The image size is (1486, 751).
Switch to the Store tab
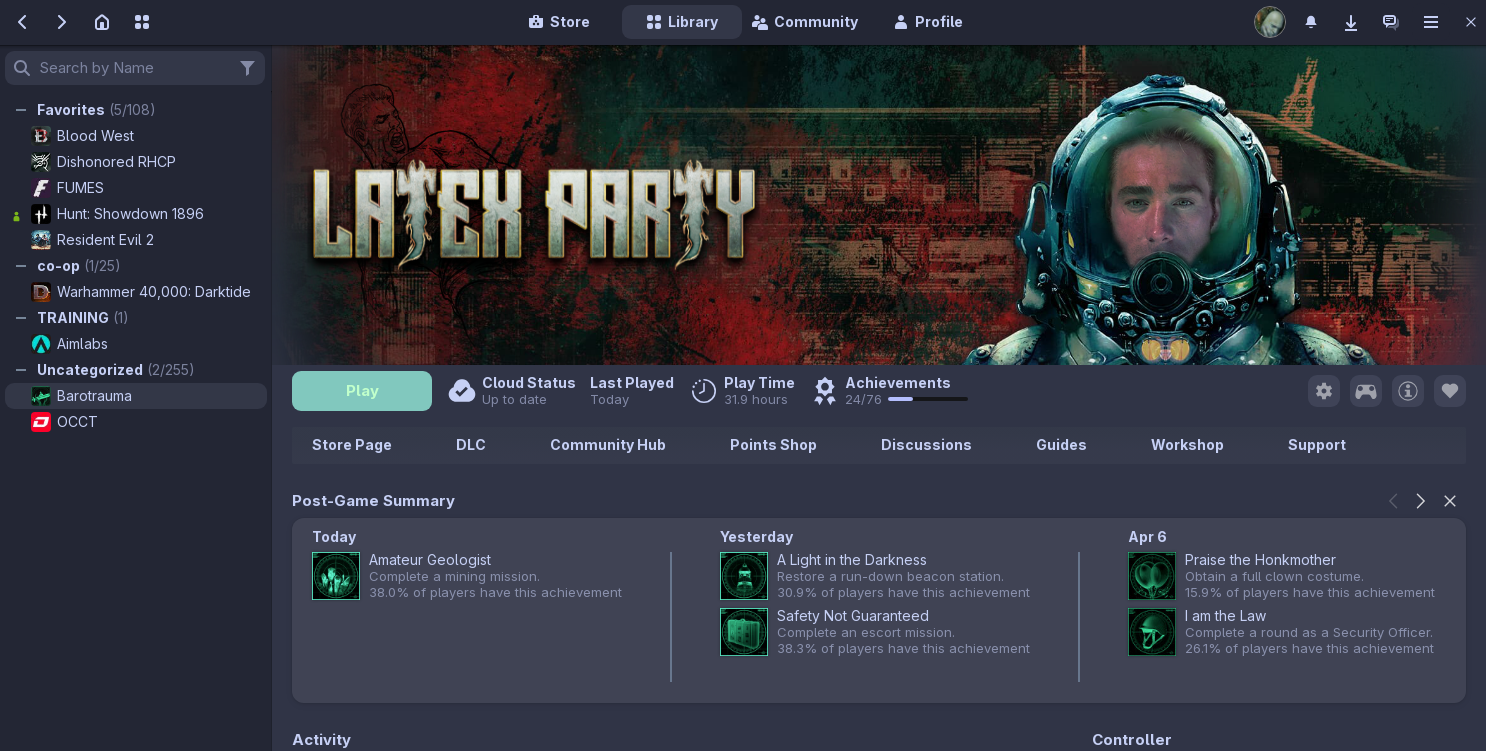coord(559,22)
